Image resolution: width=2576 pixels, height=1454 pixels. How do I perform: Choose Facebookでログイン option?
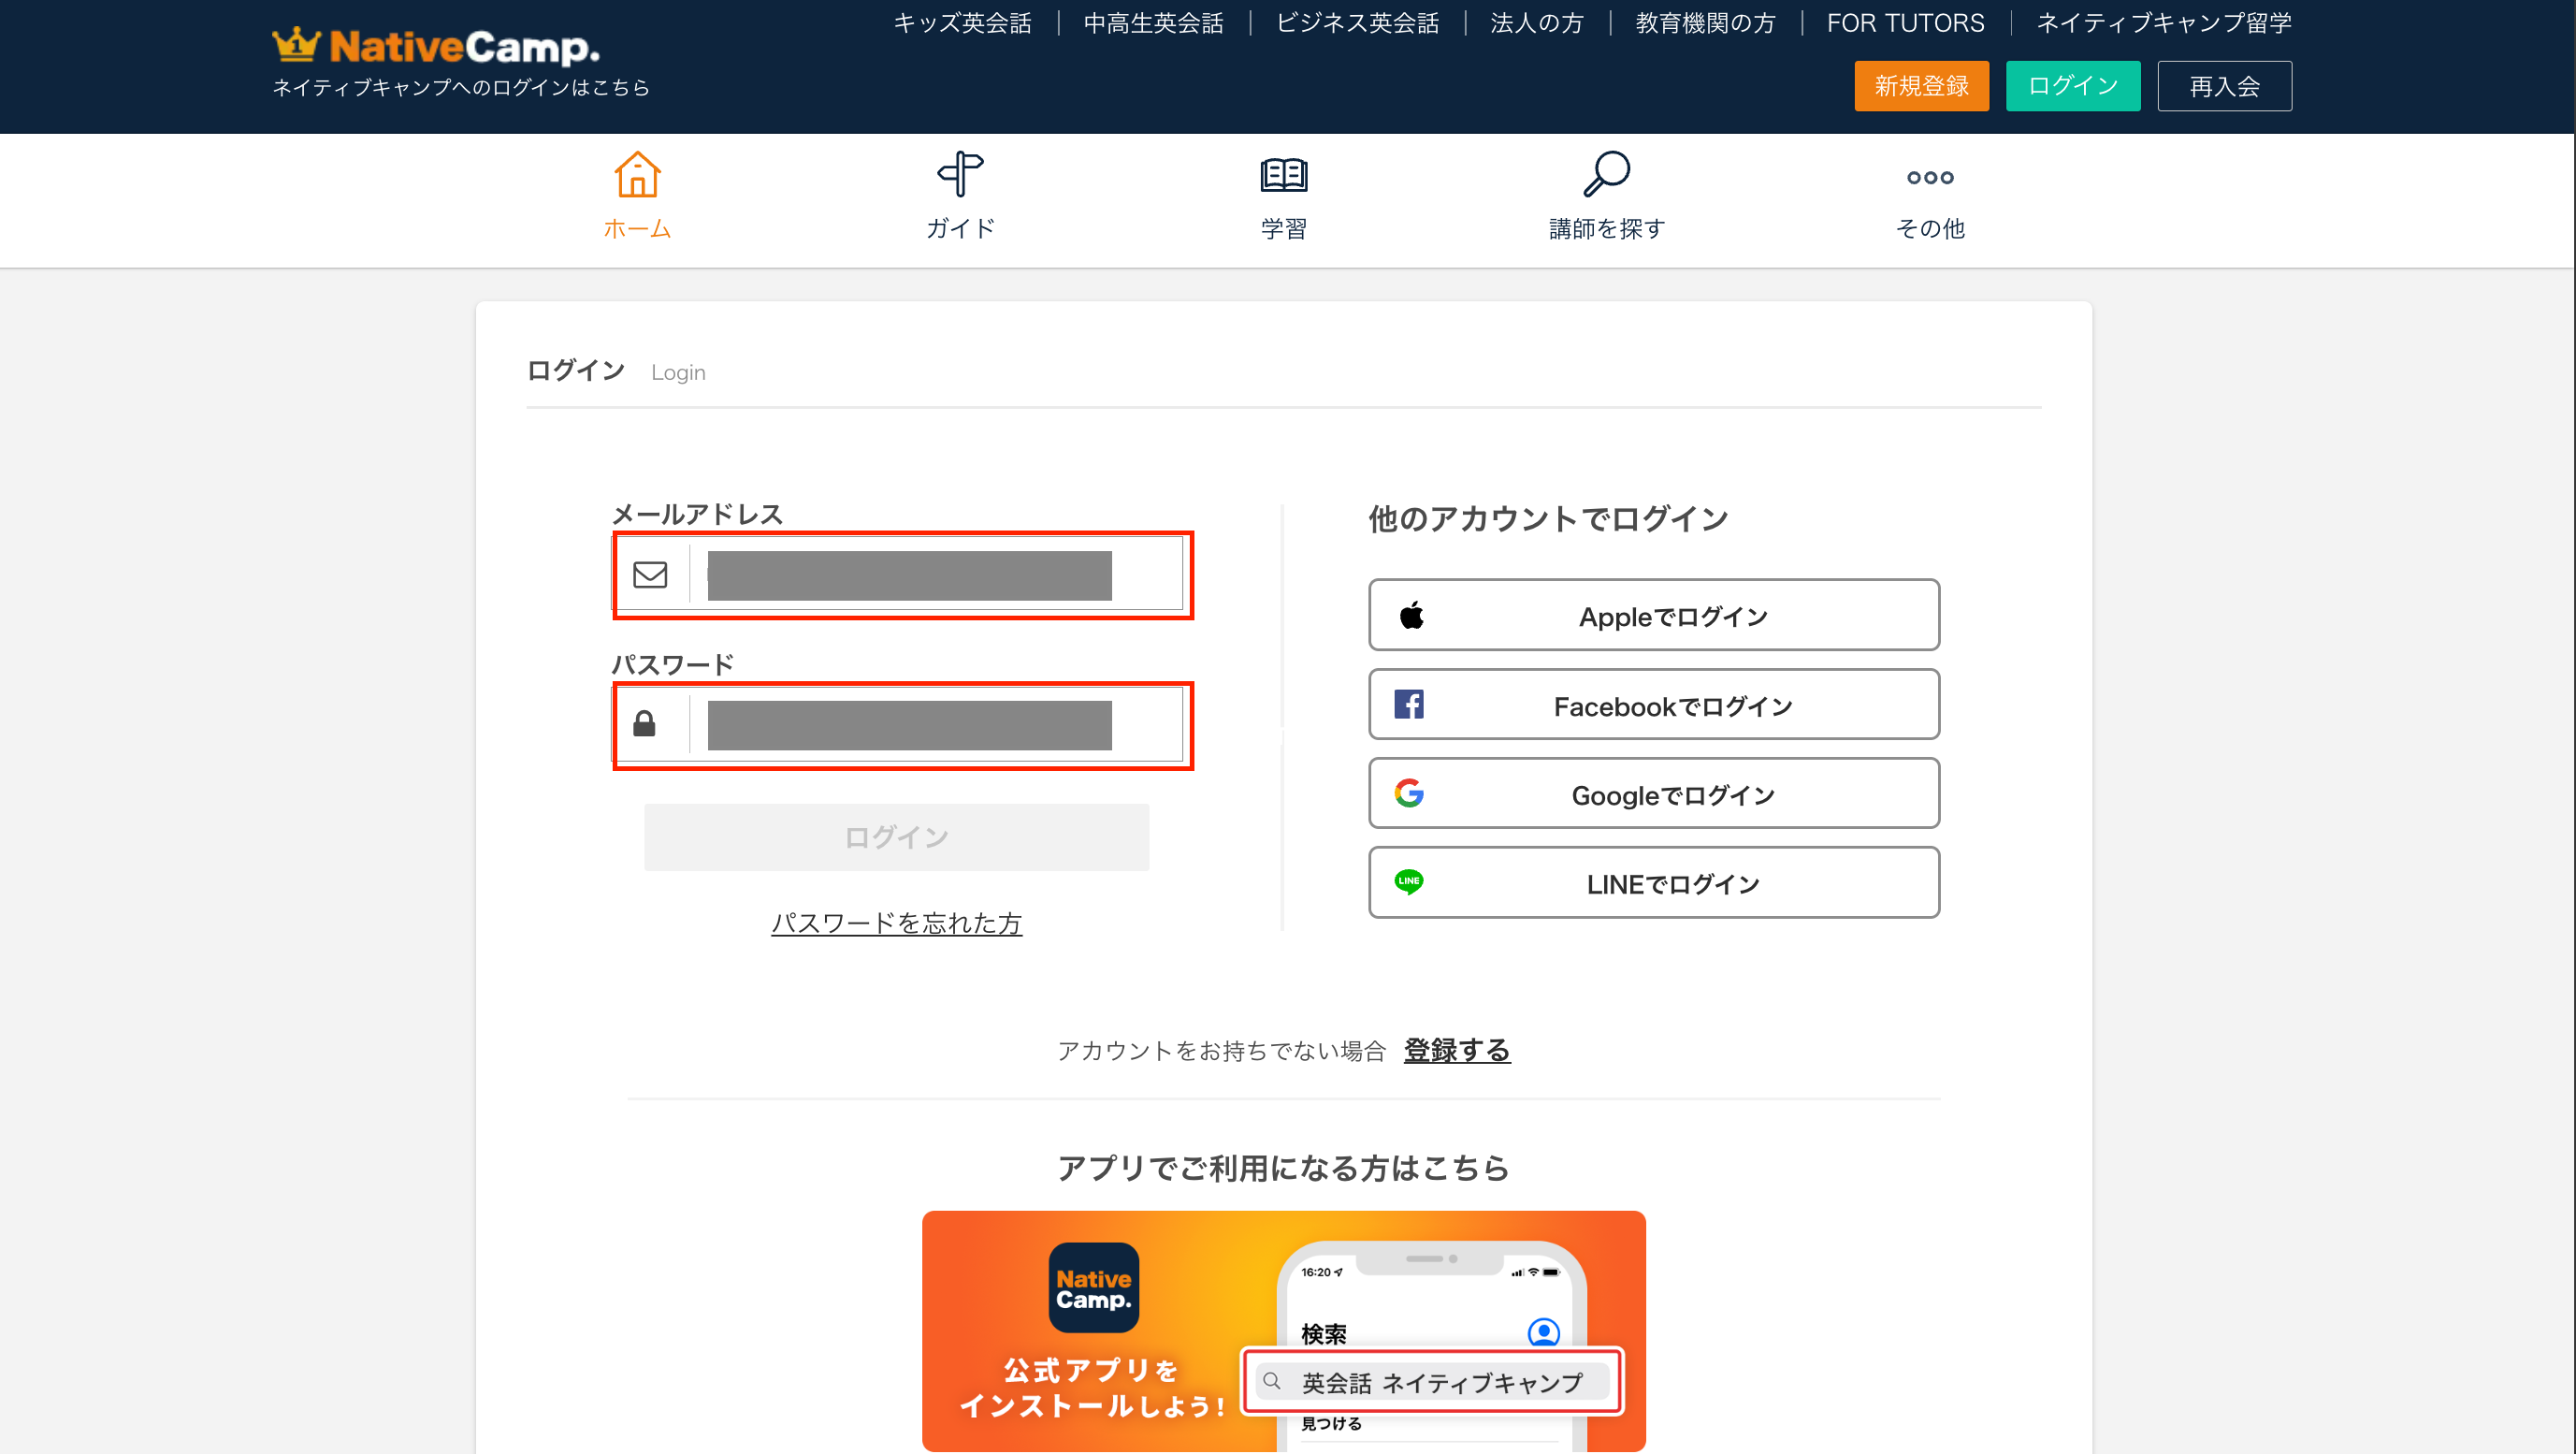(1653, 705)
